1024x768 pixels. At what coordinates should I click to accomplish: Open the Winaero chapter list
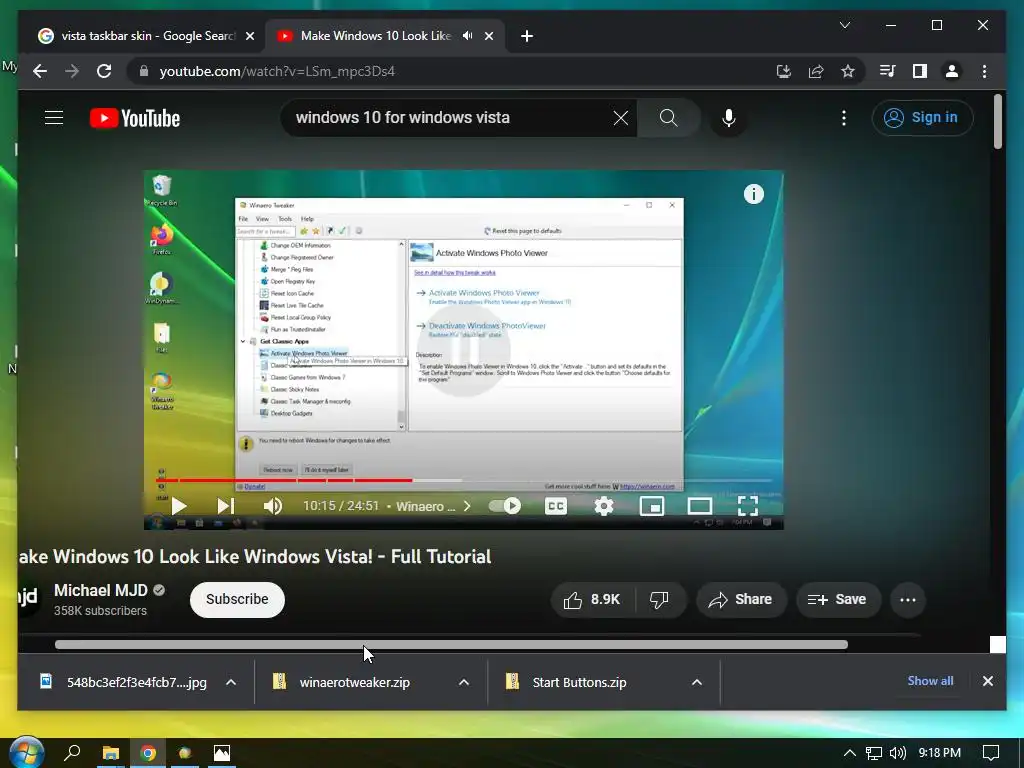pos(433,506)
